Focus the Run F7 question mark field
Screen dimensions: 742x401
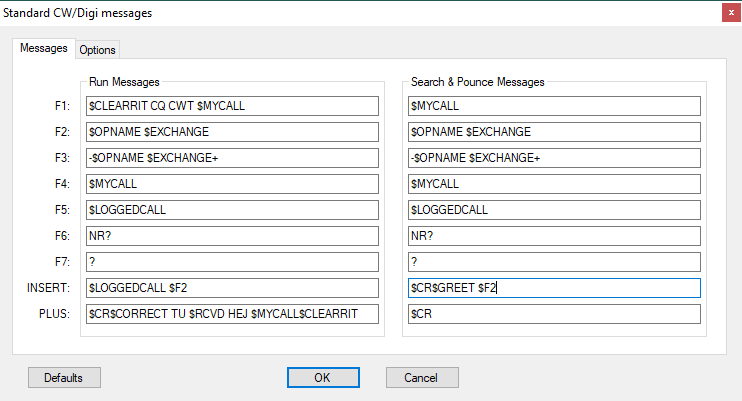pyautogui.click(x=232, y=262)
